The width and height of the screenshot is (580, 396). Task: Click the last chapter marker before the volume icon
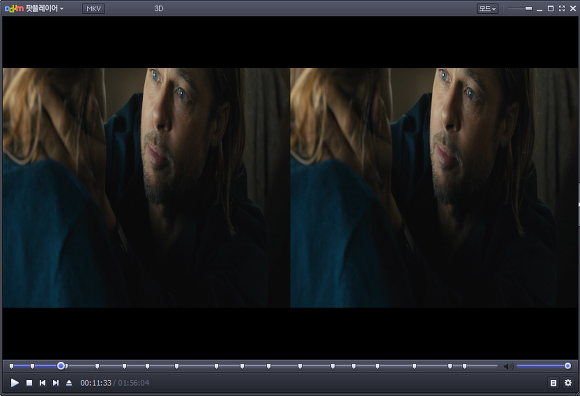tap(464, 366)
